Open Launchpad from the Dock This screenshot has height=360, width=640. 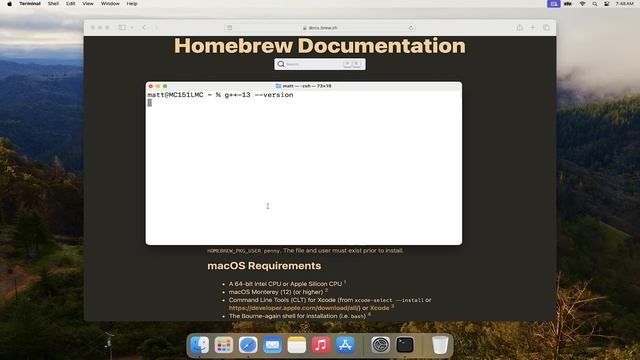(x=224, y=345)
